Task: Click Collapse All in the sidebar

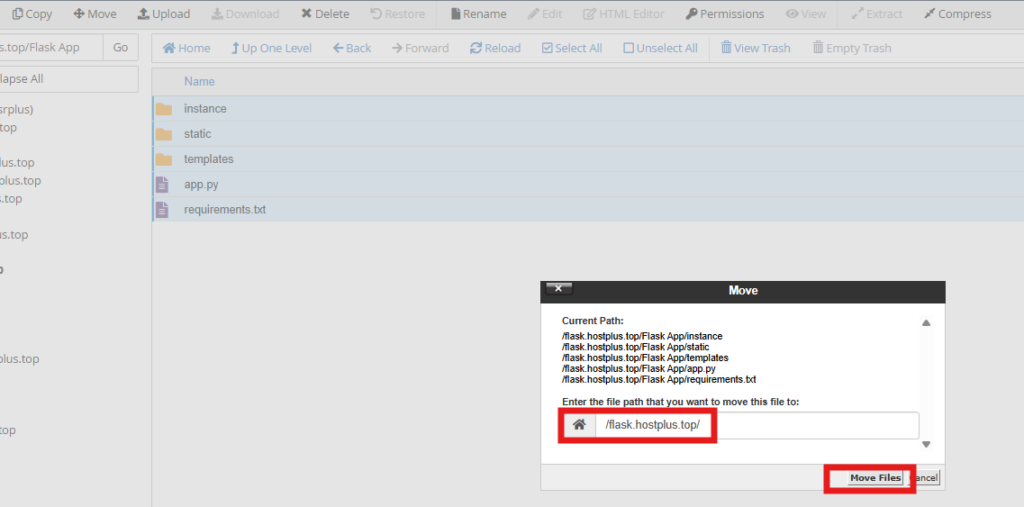Action: 69,79
